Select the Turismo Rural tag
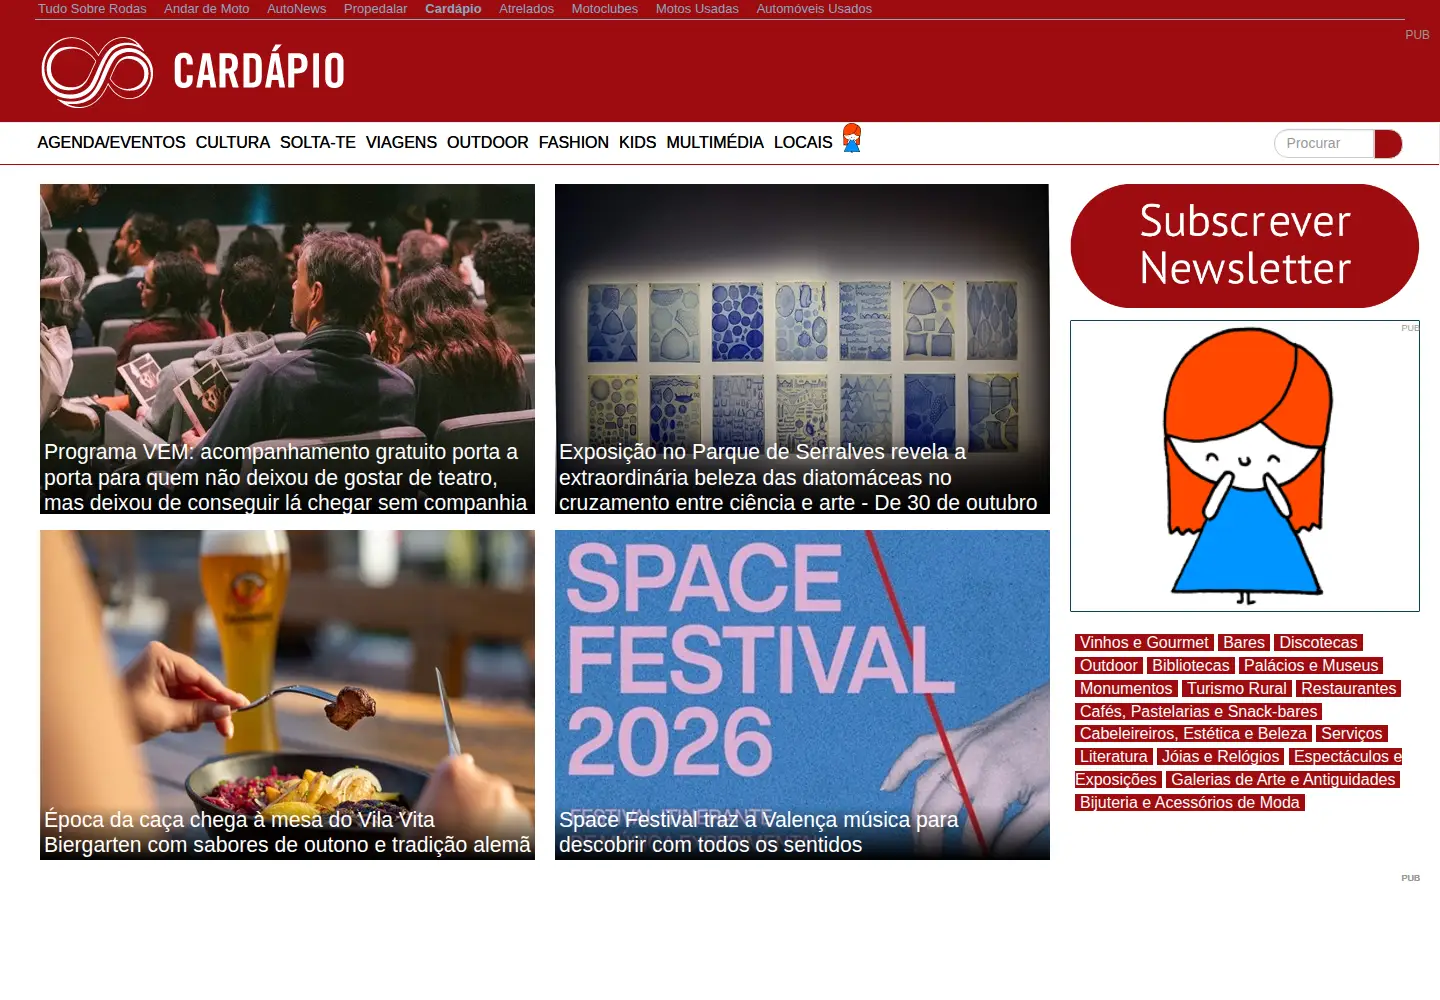This screenshot has height=1000, width=1440. click(1237, 689)
